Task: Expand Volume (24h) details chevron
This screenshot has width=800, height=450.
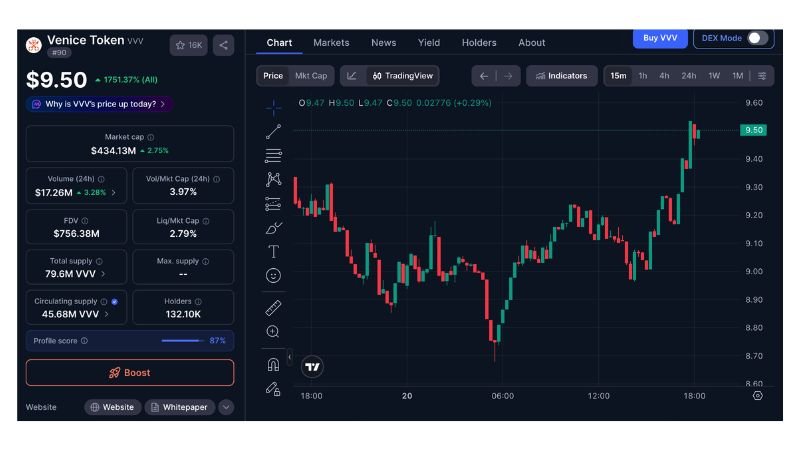Action: 113,193
